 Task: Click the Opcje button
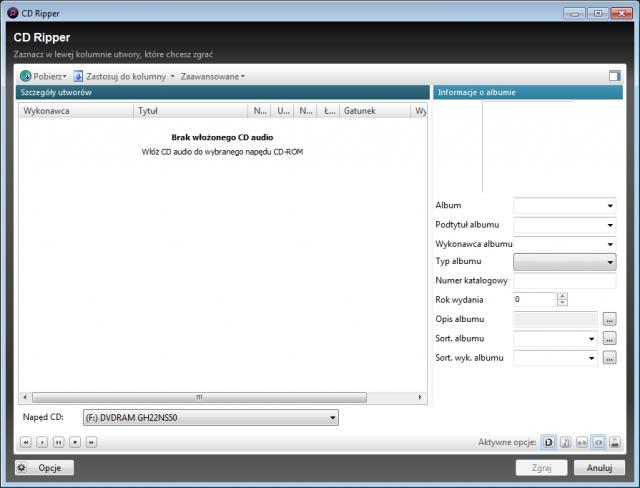pos(44,467)
